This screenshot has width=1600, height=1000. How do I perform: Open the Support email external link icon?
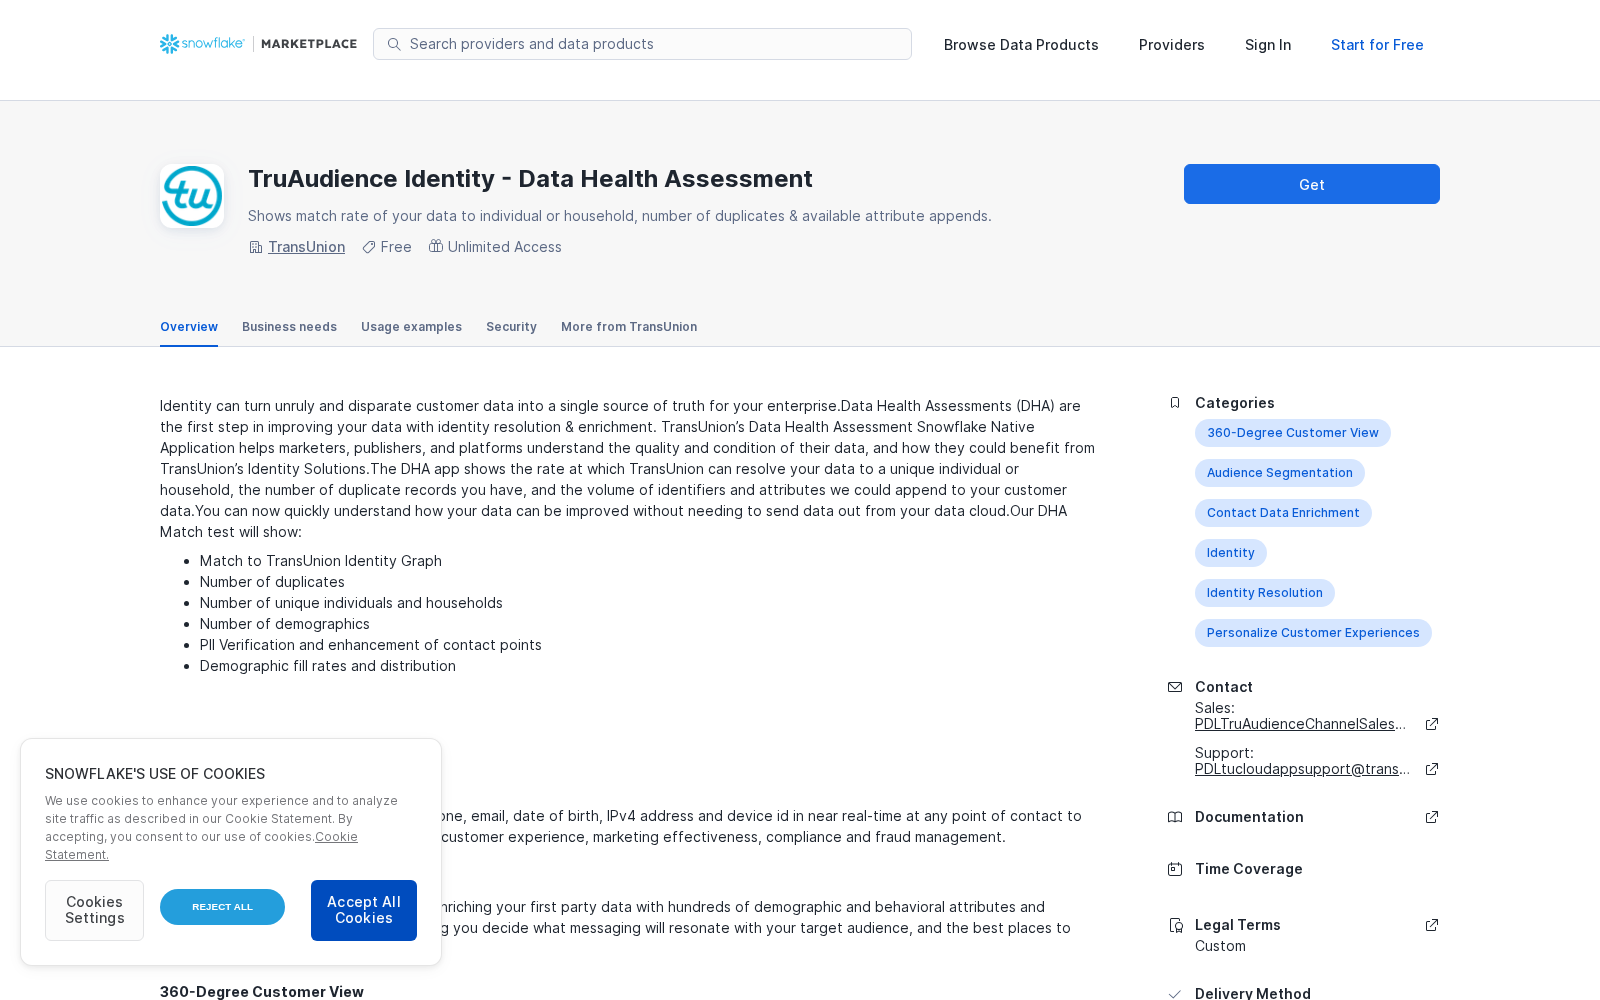(x=1432, y=769)
